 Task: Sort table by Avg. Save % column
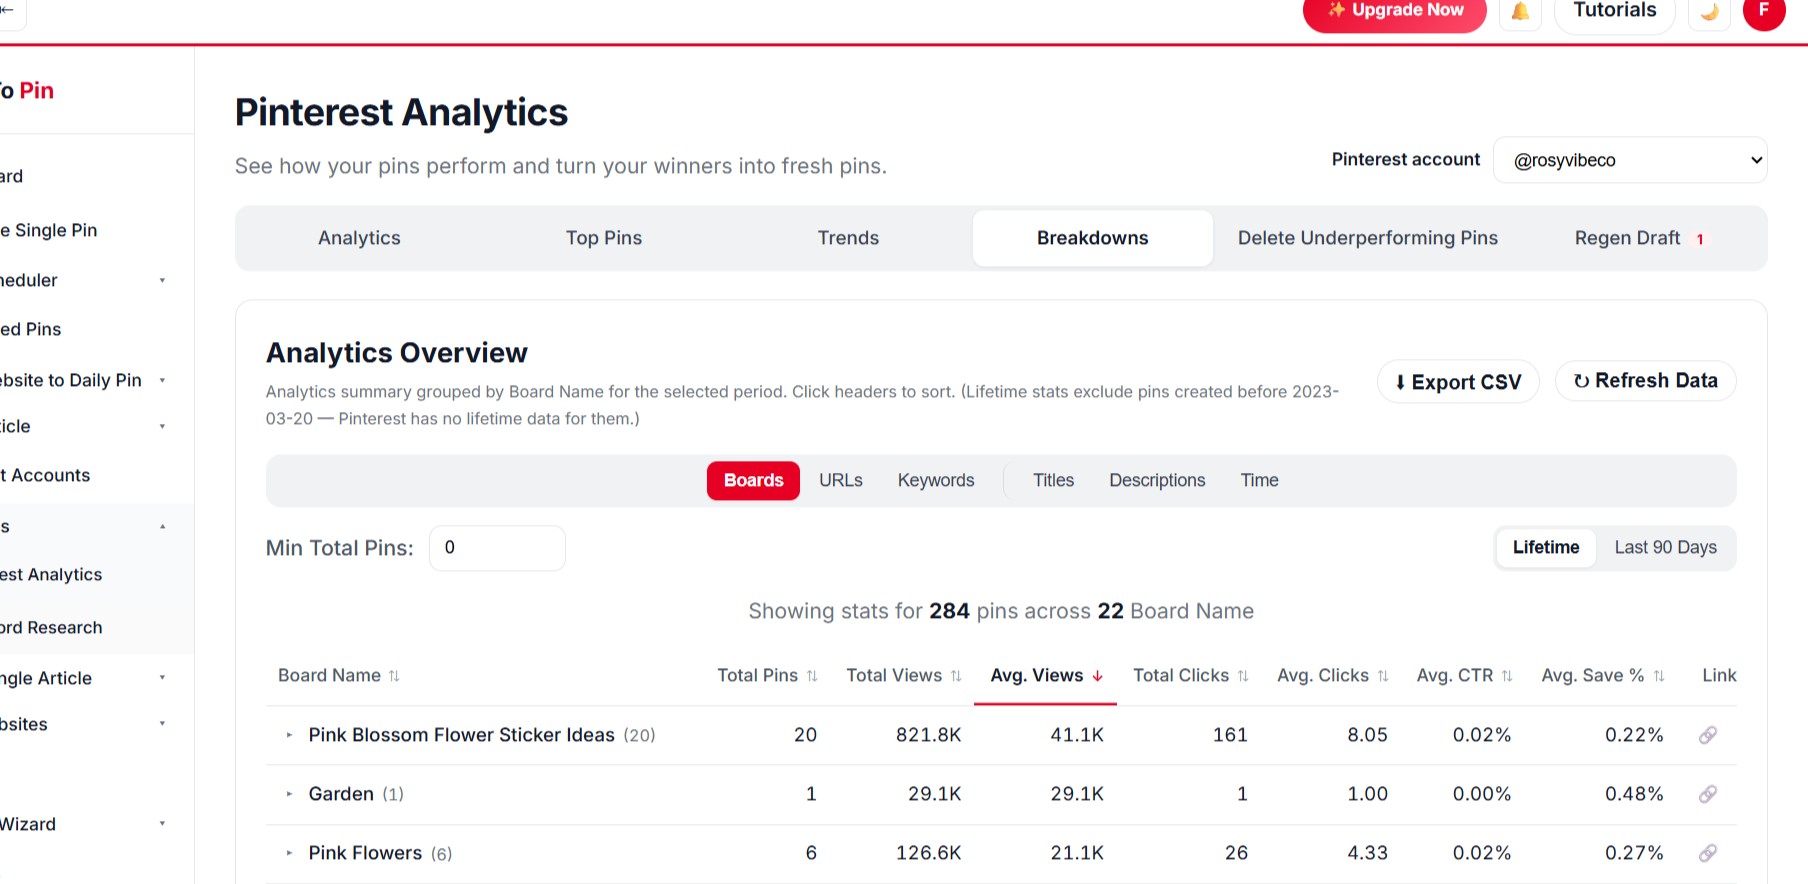tap(1602, 676)
